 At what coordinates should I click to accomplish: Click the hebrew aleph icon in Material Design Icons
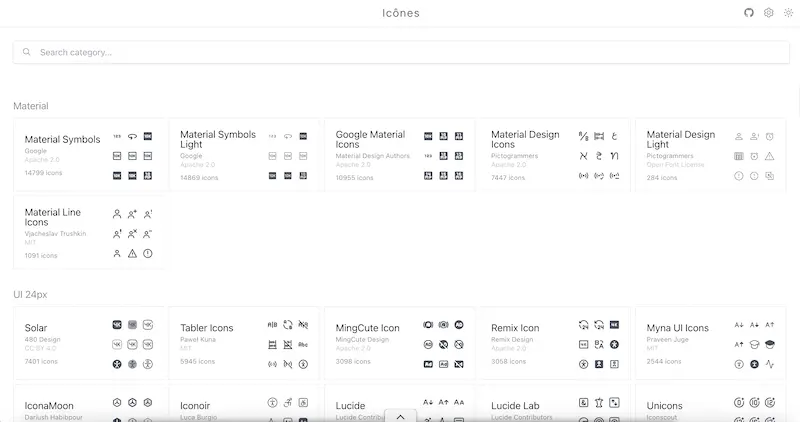click(x=584, y=156)
